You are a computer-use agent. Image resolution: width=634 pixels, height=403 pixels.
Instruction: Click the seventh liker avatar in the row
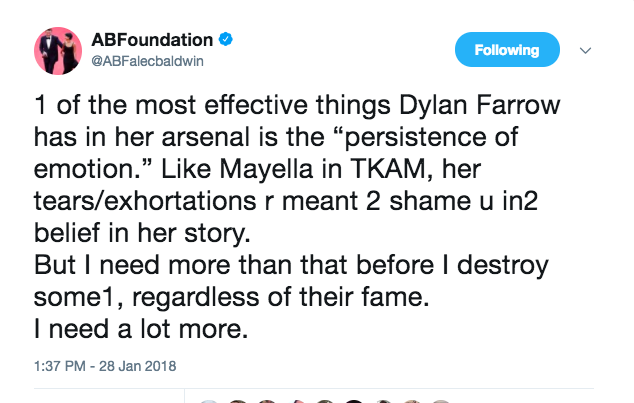[x=383, y=402]
